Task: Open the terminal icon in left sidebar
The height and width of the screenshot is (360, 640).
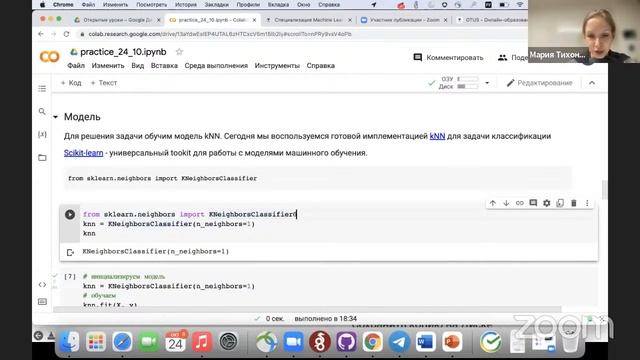Action: point(42,302)
